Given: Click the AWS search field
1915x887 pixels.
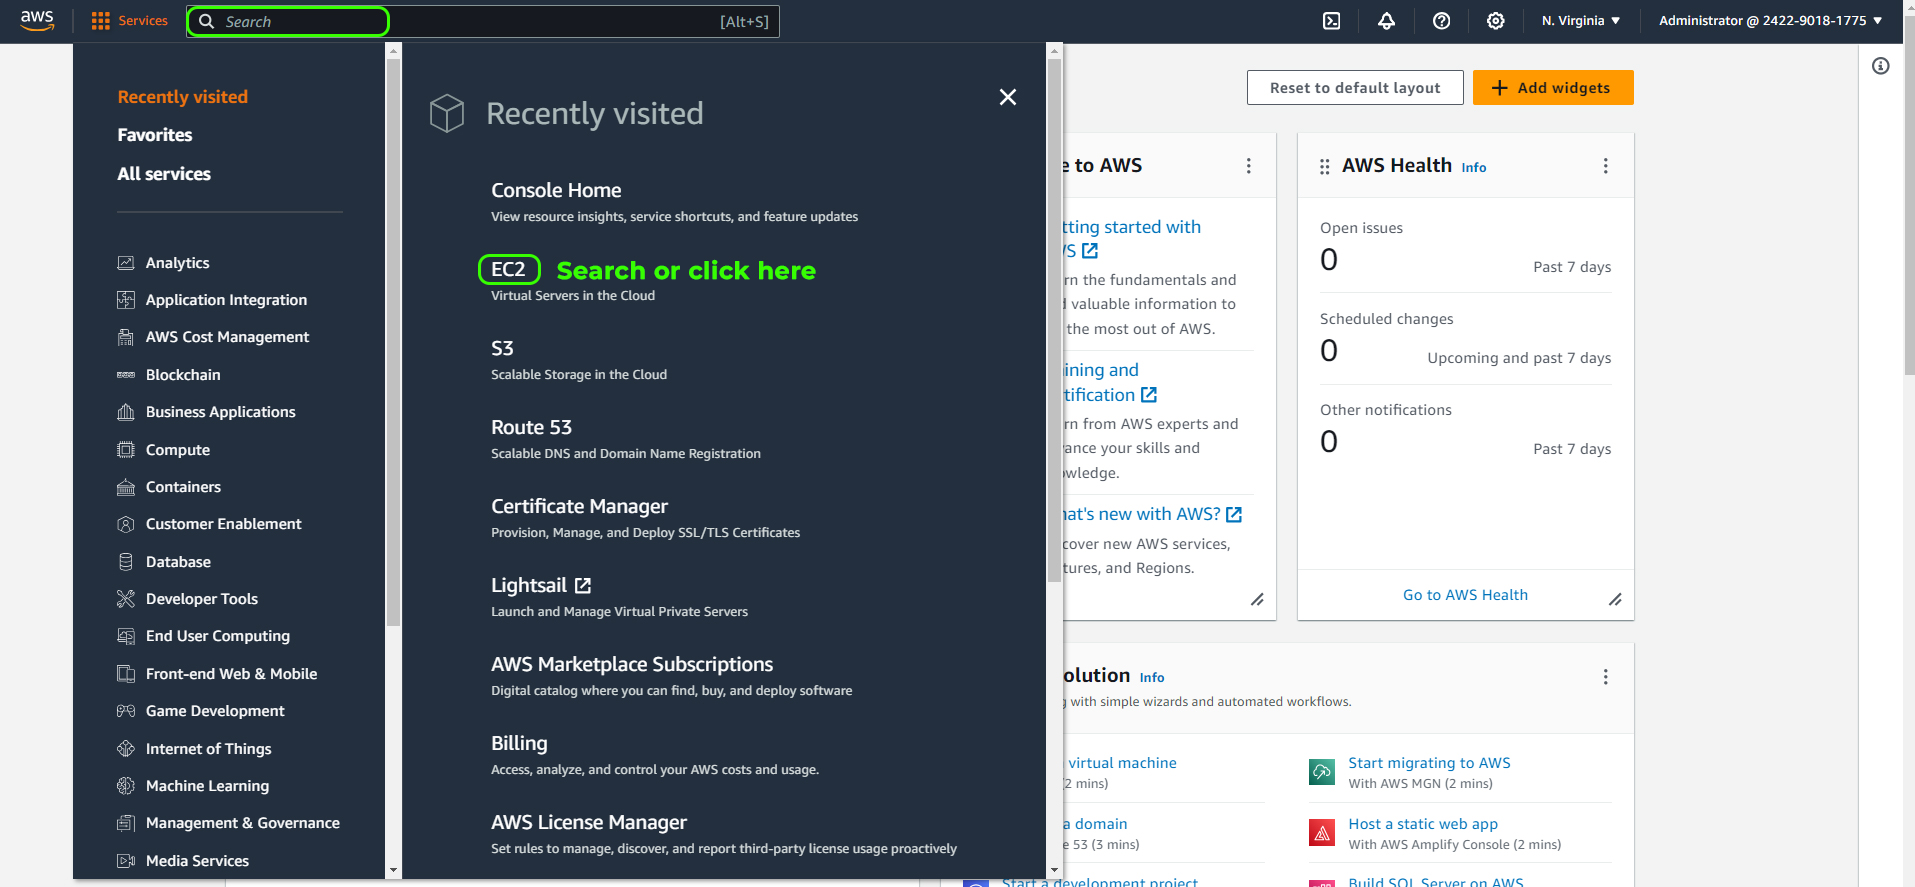Looking at the screenshot, I should pos(483,21).
